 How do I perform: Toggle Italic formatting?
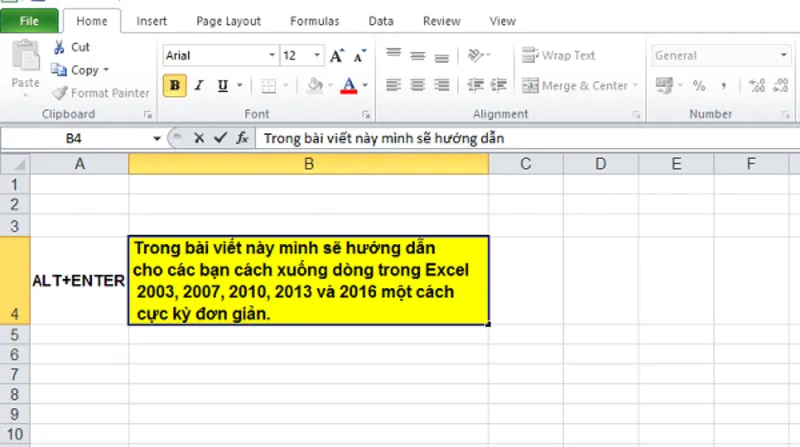(199, 85)
